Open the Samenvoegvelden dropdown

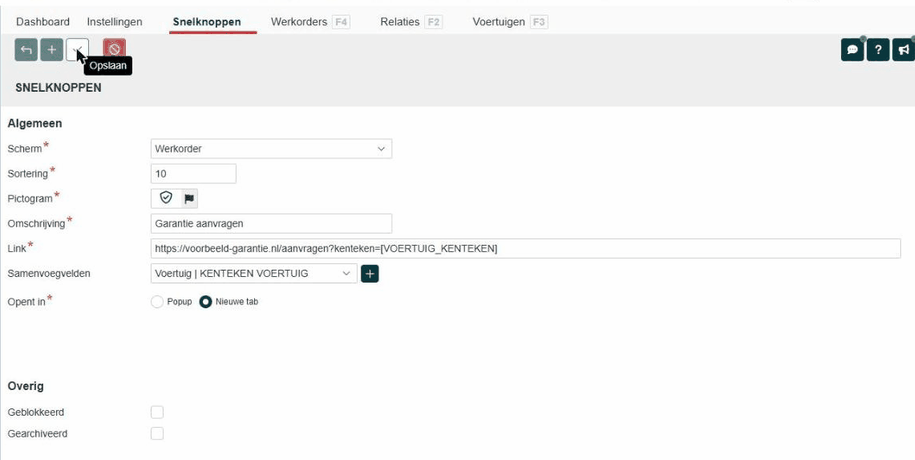click(x=254, y=273)
